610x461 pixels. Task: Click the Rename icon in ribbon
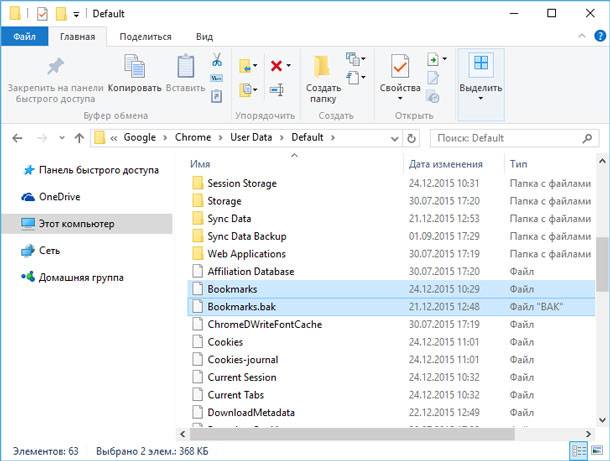coord(276,90)
